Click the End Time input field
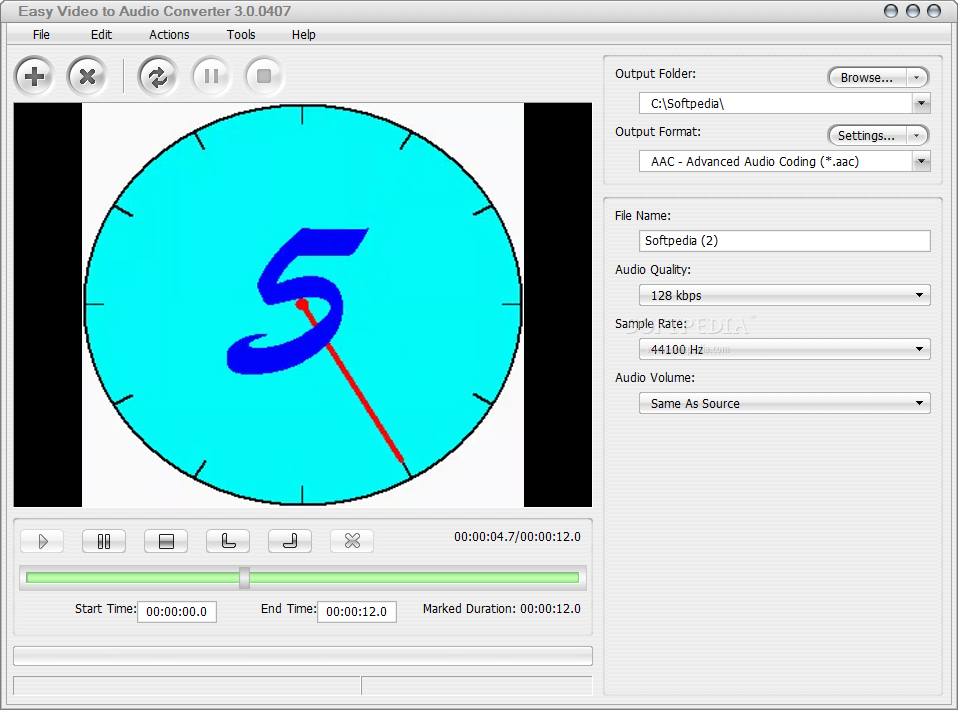Viewport: 958px width, 710px height. 357,612
